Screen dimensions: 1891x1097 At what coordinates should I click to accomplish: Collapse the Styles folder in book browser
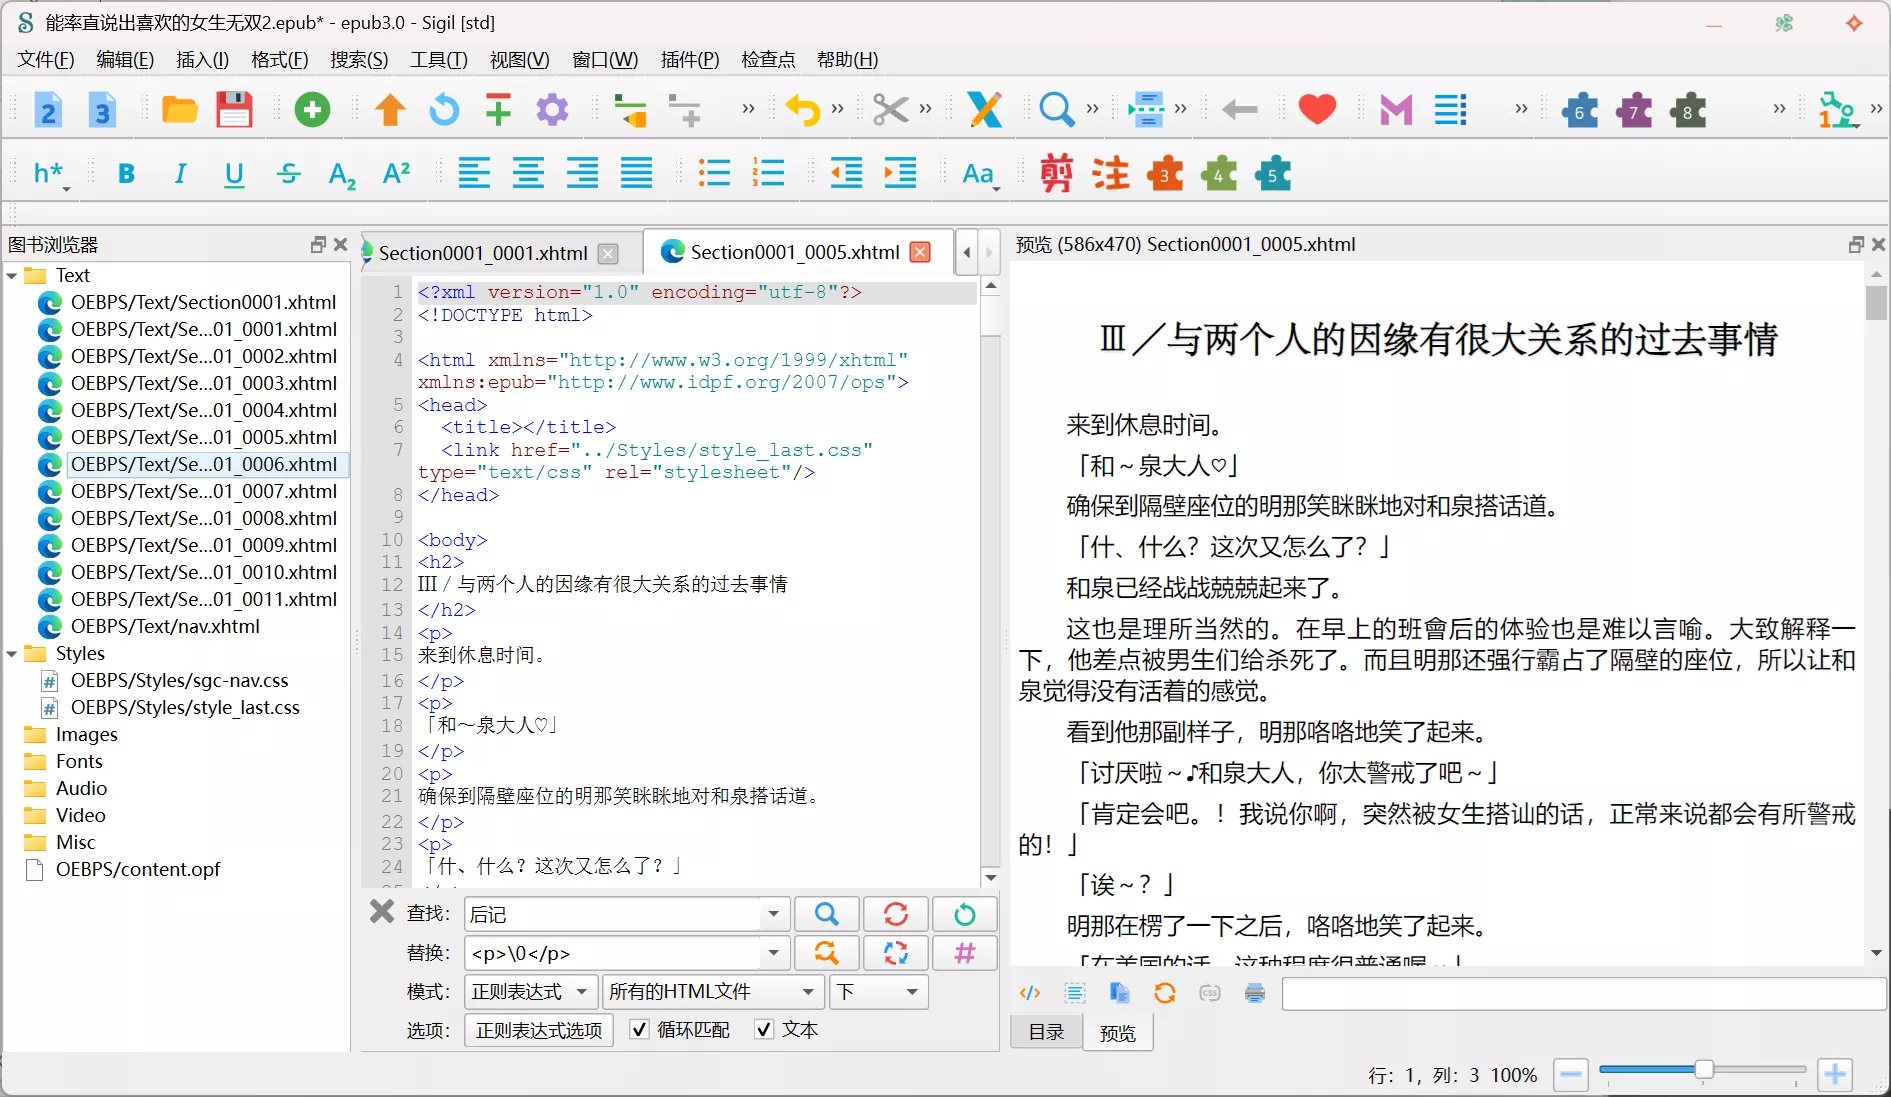tap(12, 654)
